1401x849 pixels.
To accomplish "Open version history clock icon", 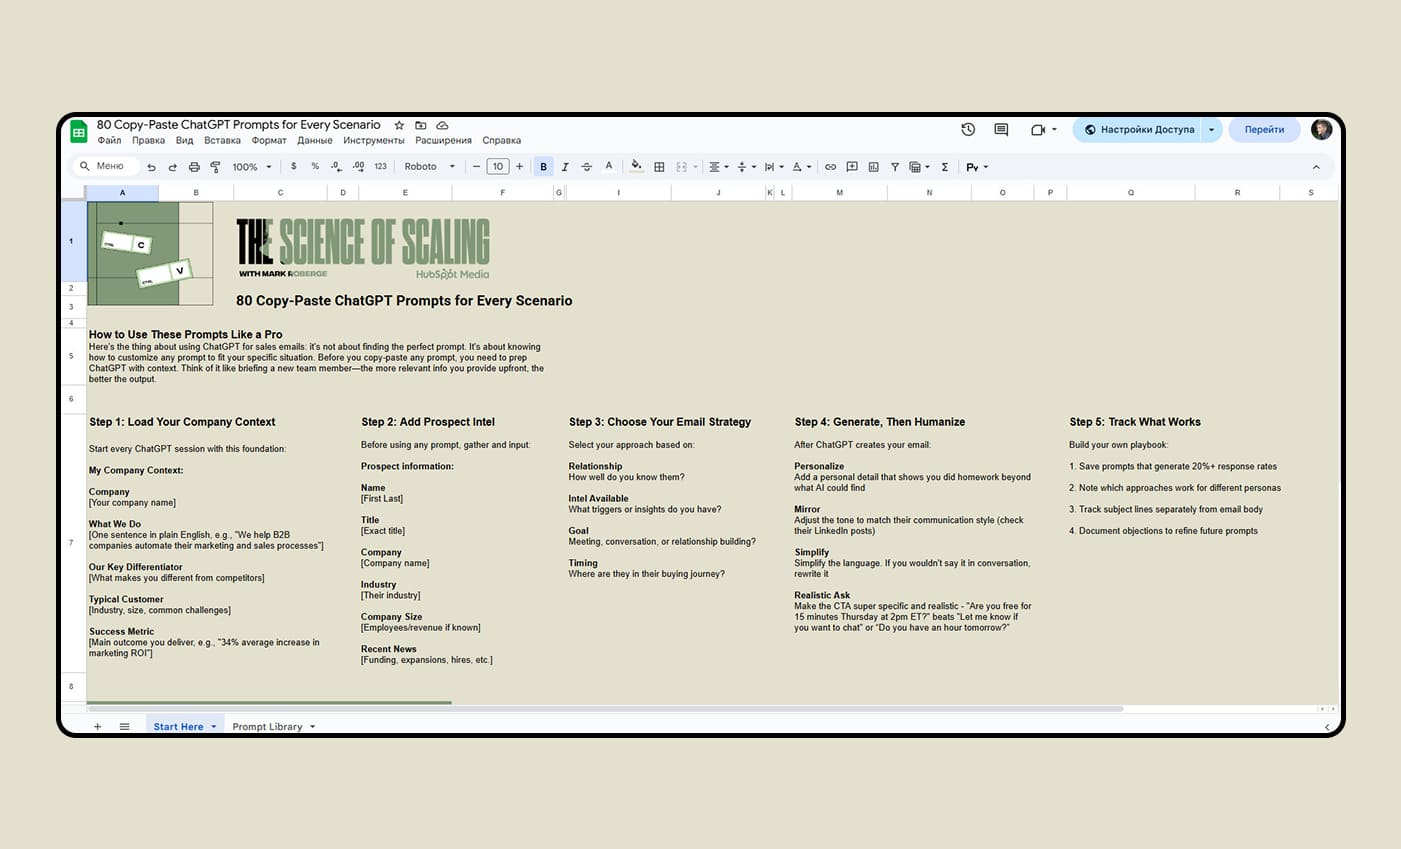I will [967, 130].
